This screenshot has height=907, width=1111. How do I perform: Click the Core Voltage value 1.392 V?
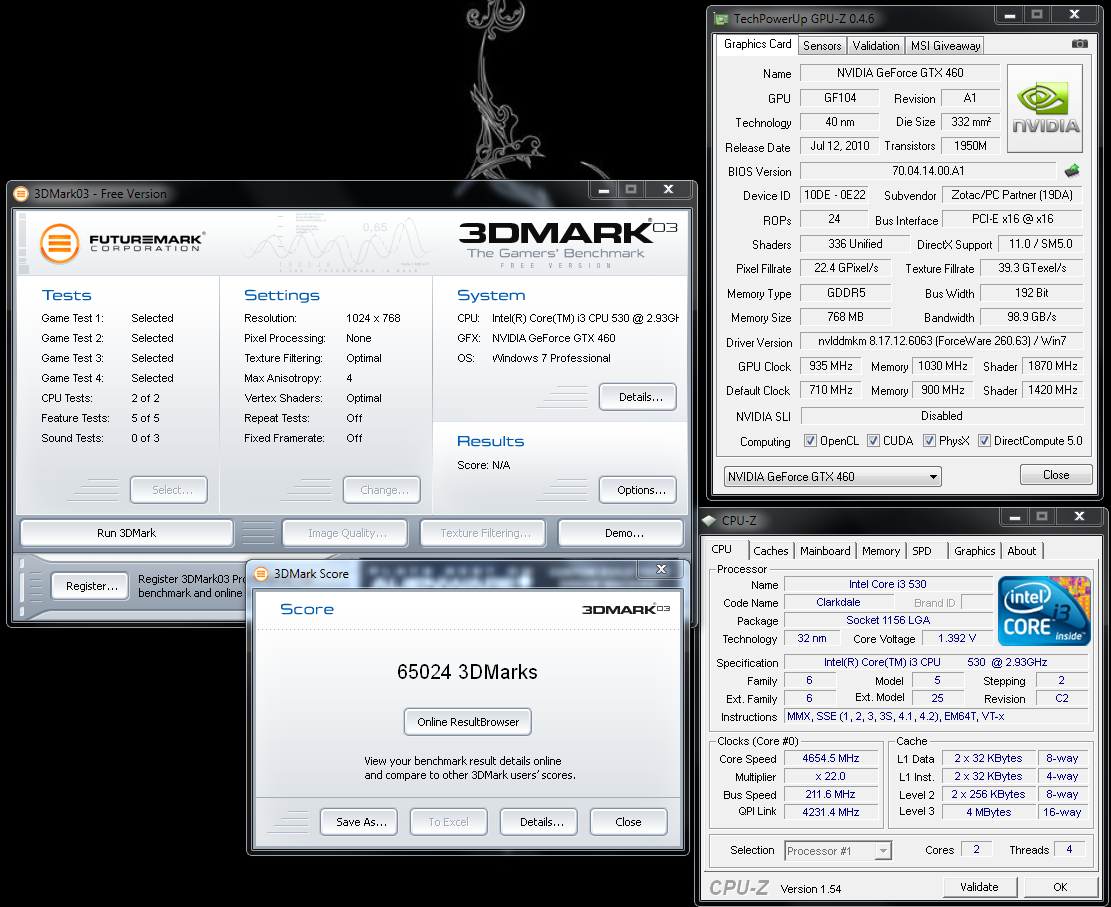pyautogui.click(x=957, y=638)
